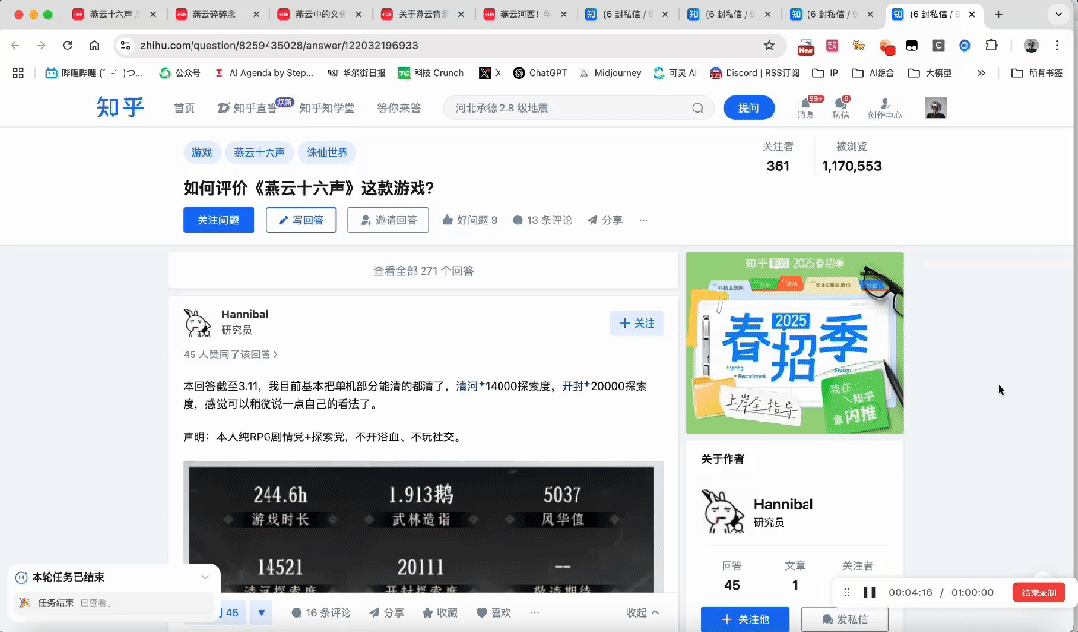Bookmark the answer with the 收藏 star icon
Screen dimensions: 1078x632
[x=440, y=611]
